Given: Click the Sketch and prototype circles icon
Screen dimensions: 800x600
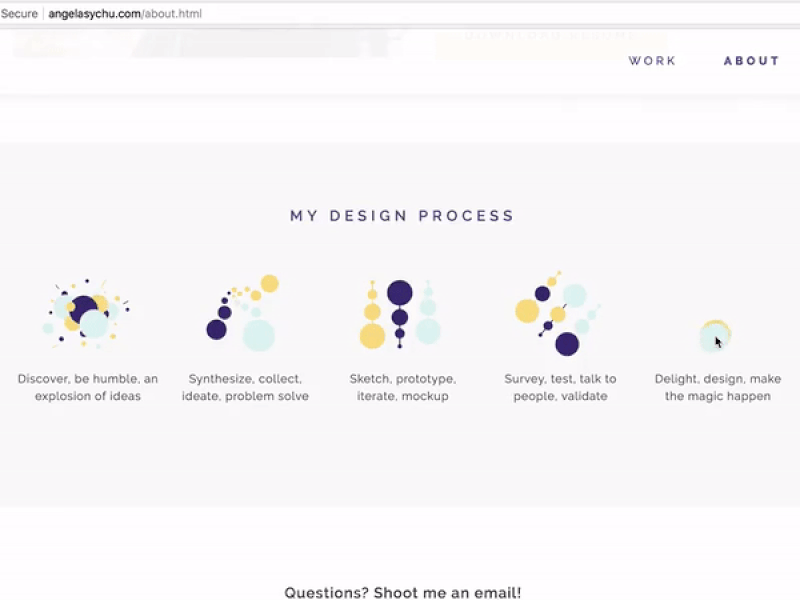Looking at the screenshot, I should pyautogui.click(x=401, y=314).
